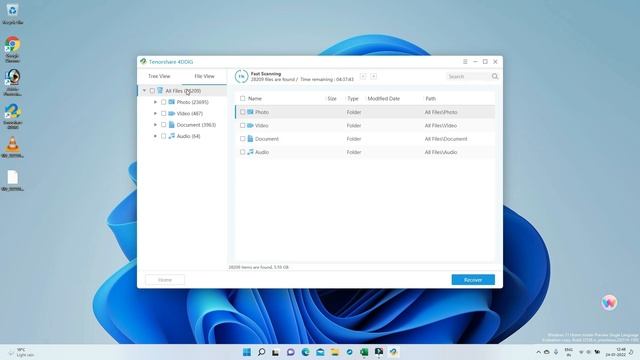Open Recycle Bin on the desktop
The width and height of the screenshot is (640, 360).
(x=13, y=14)
